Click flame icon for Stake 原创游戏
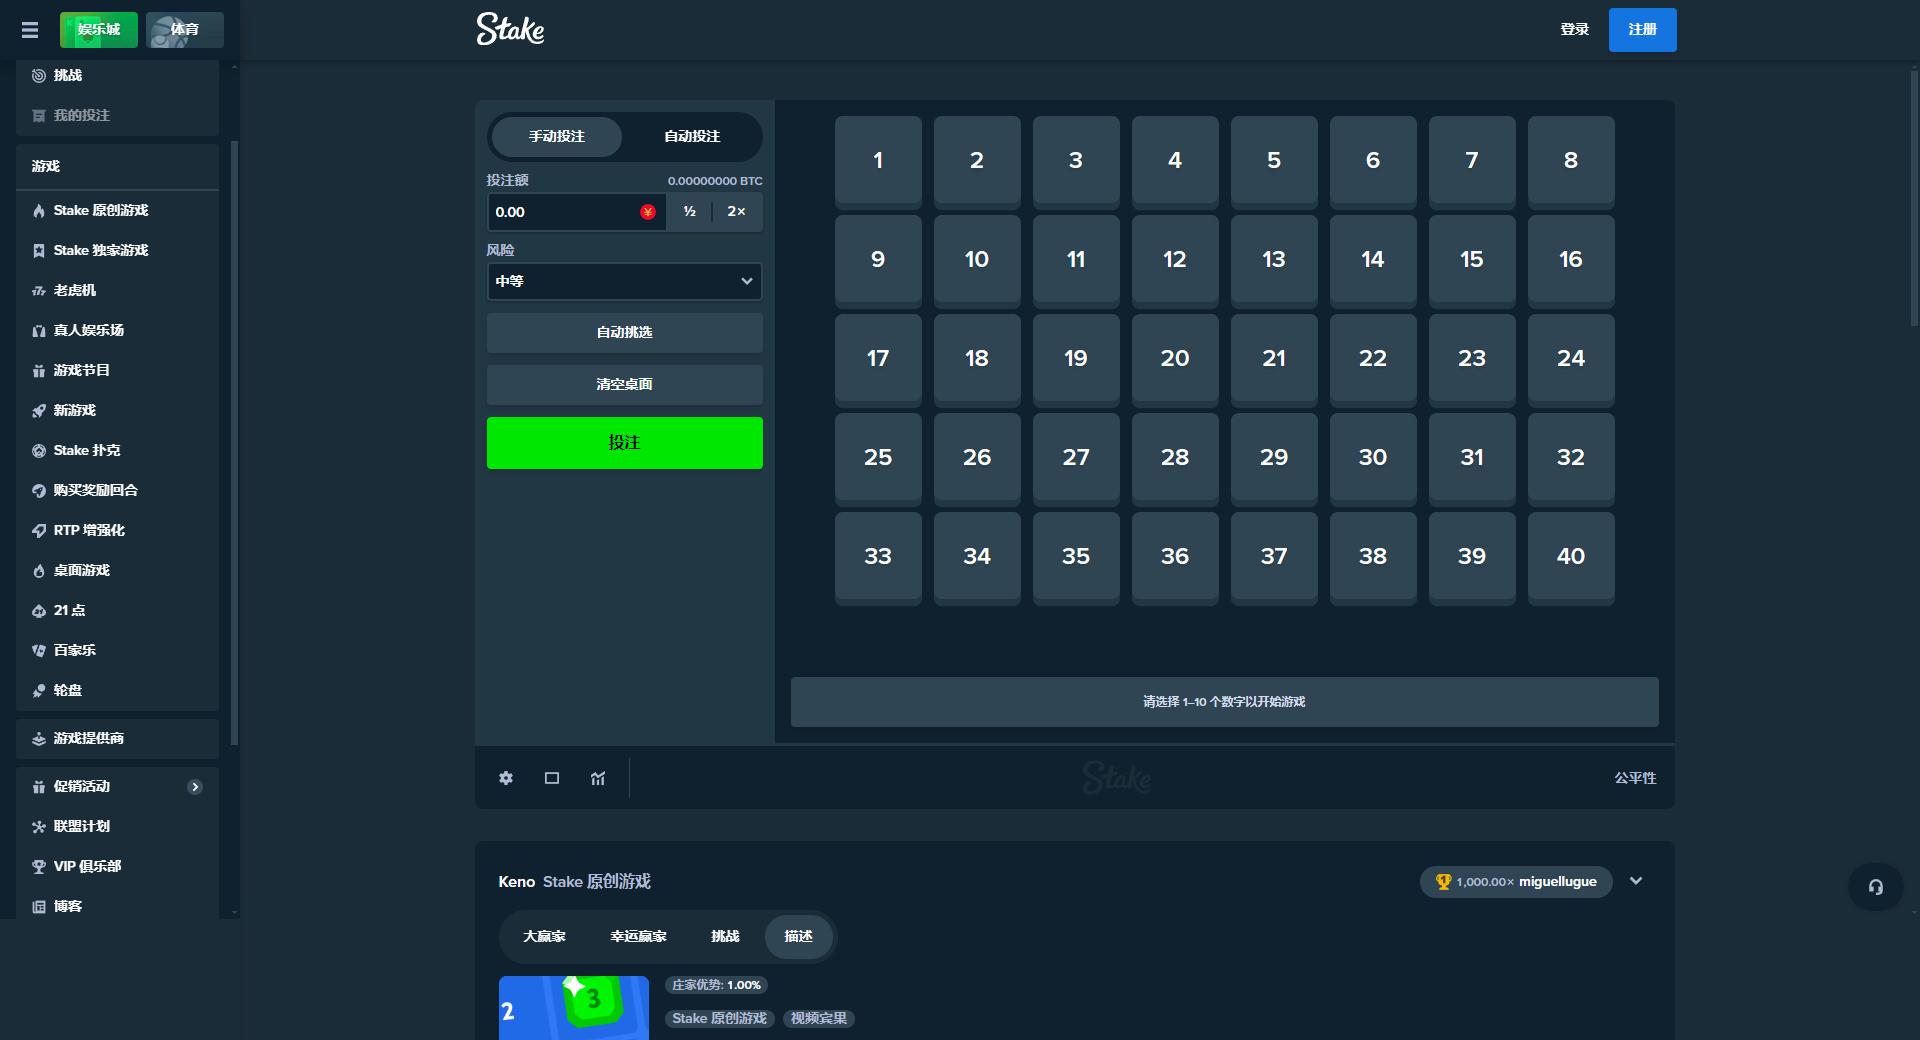The width and height of the screenshot is (1920, 1040). coord(39,210)
